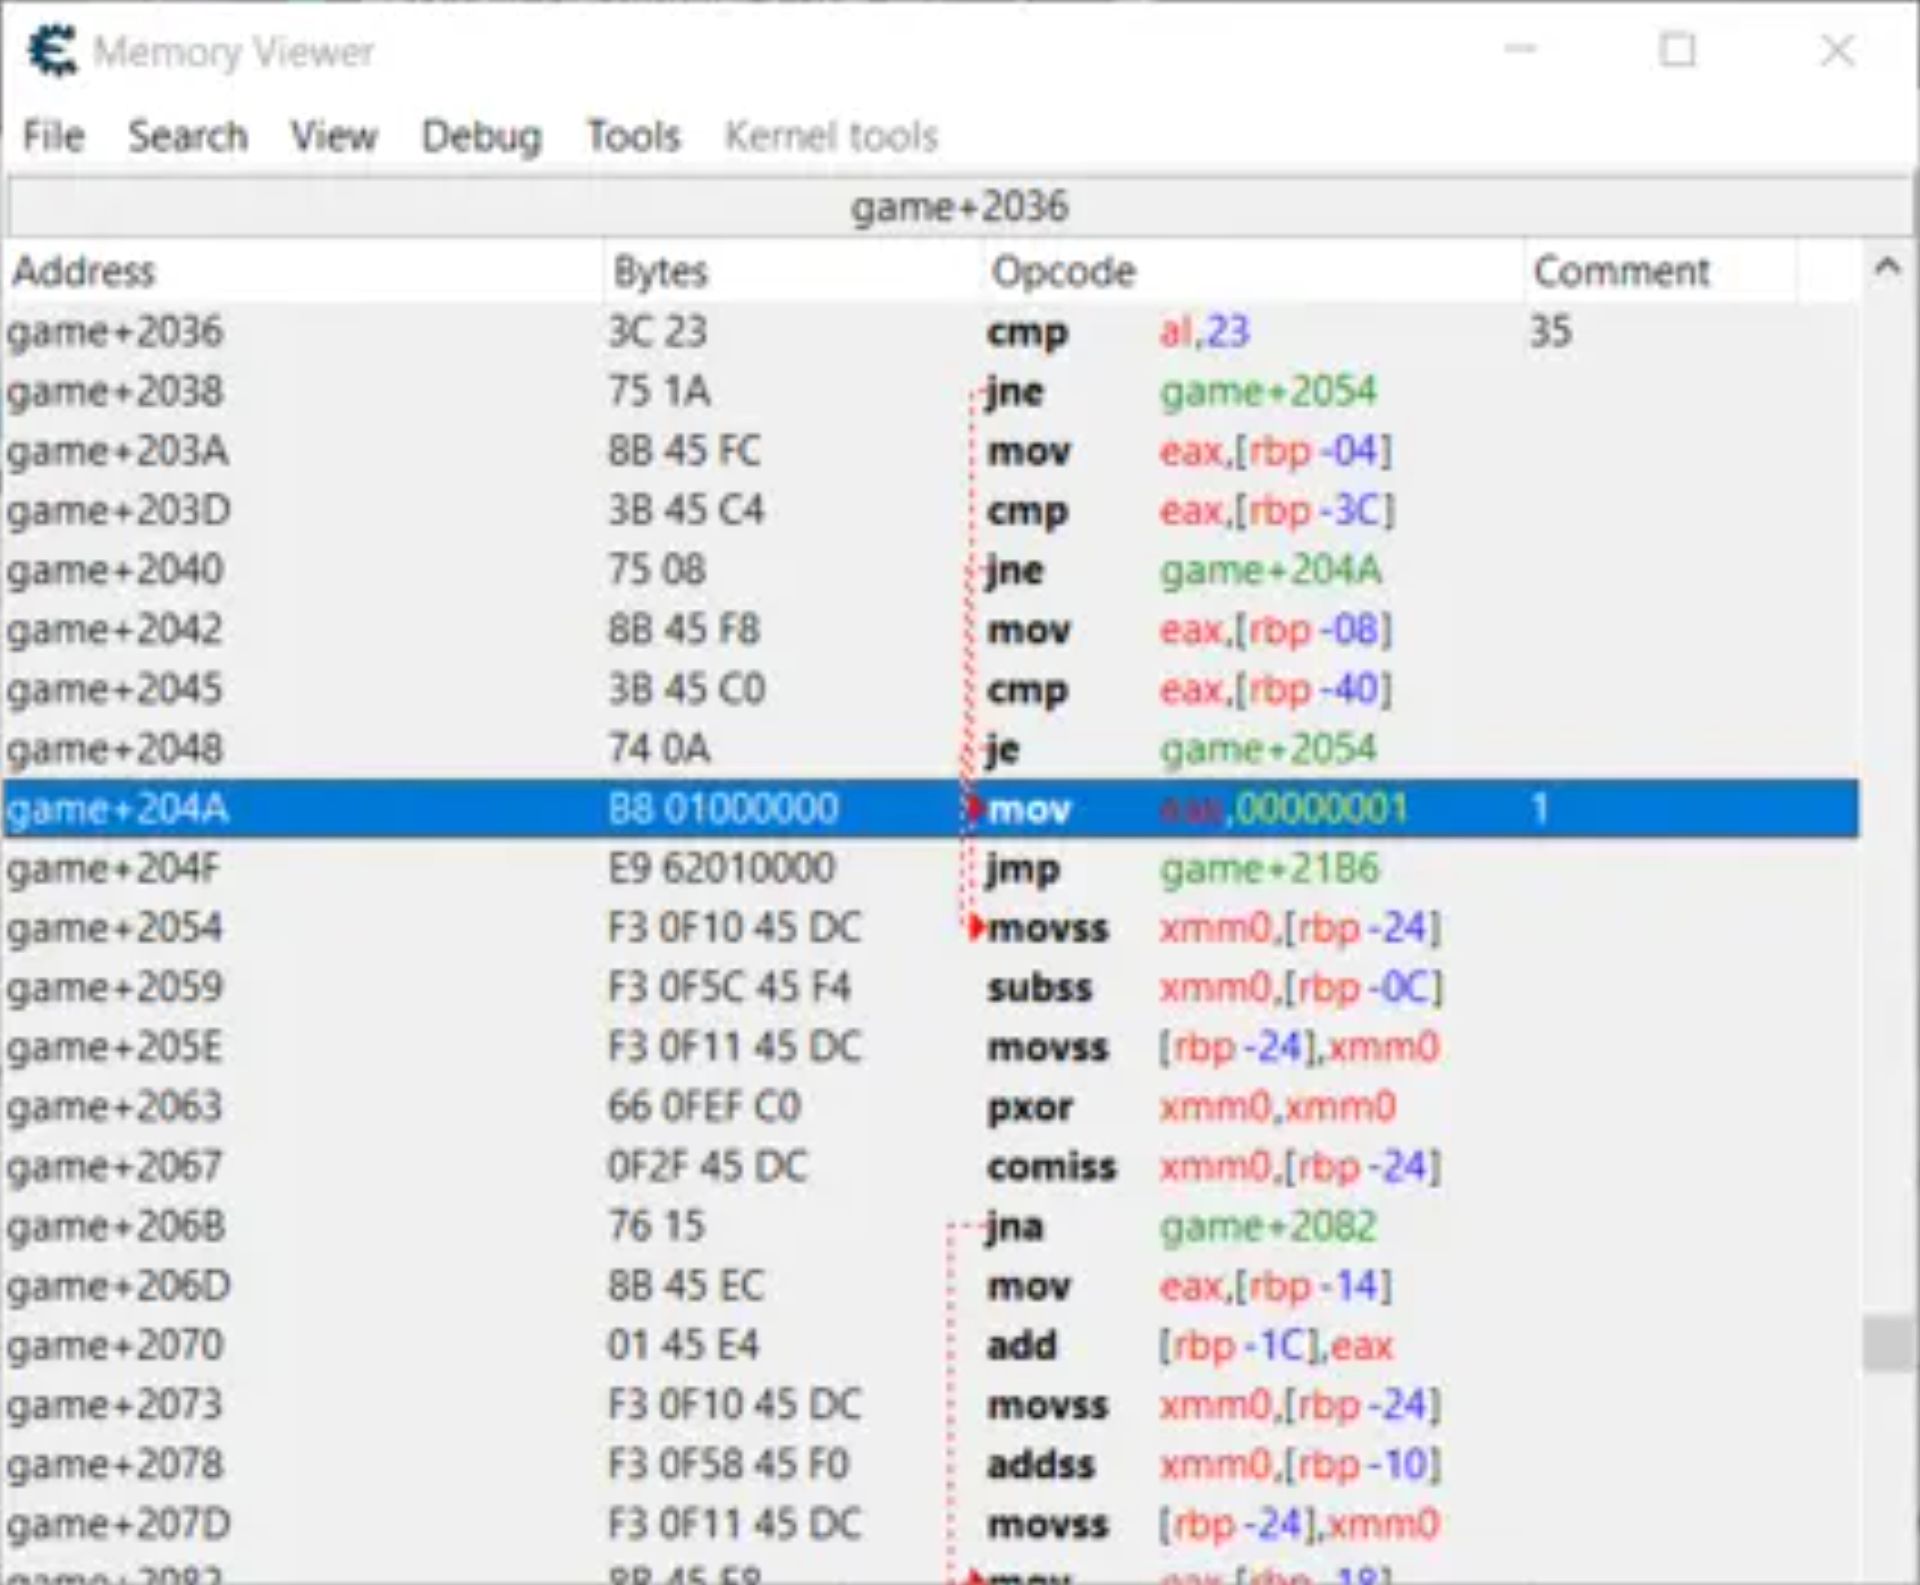The image size is (1920, 1585).
Task: Select the row at address game+2059
Action: click(x=930, y=988)
